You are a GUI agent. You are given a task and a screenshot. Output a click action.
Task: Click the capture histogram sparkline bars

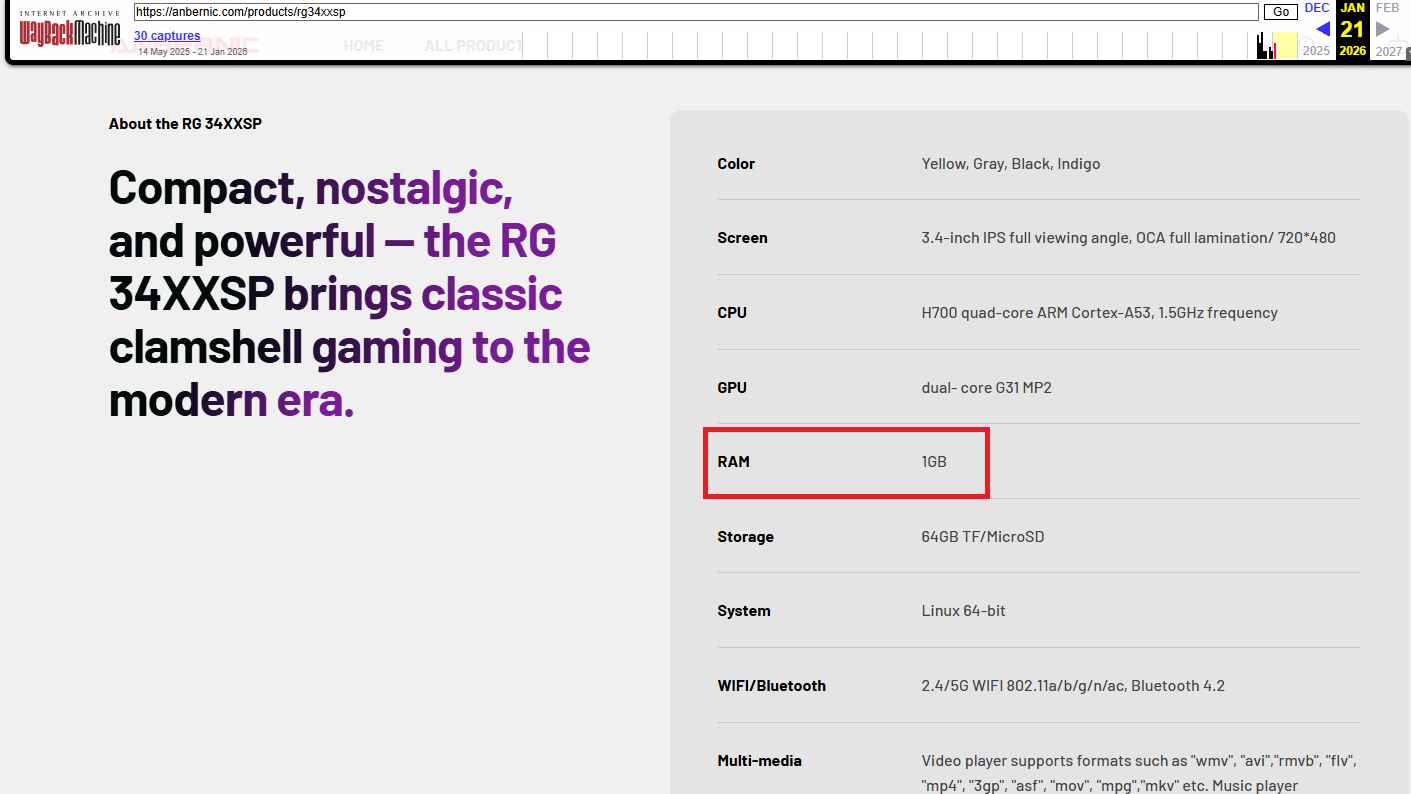pyautogui.click(x=1262, y=44)
